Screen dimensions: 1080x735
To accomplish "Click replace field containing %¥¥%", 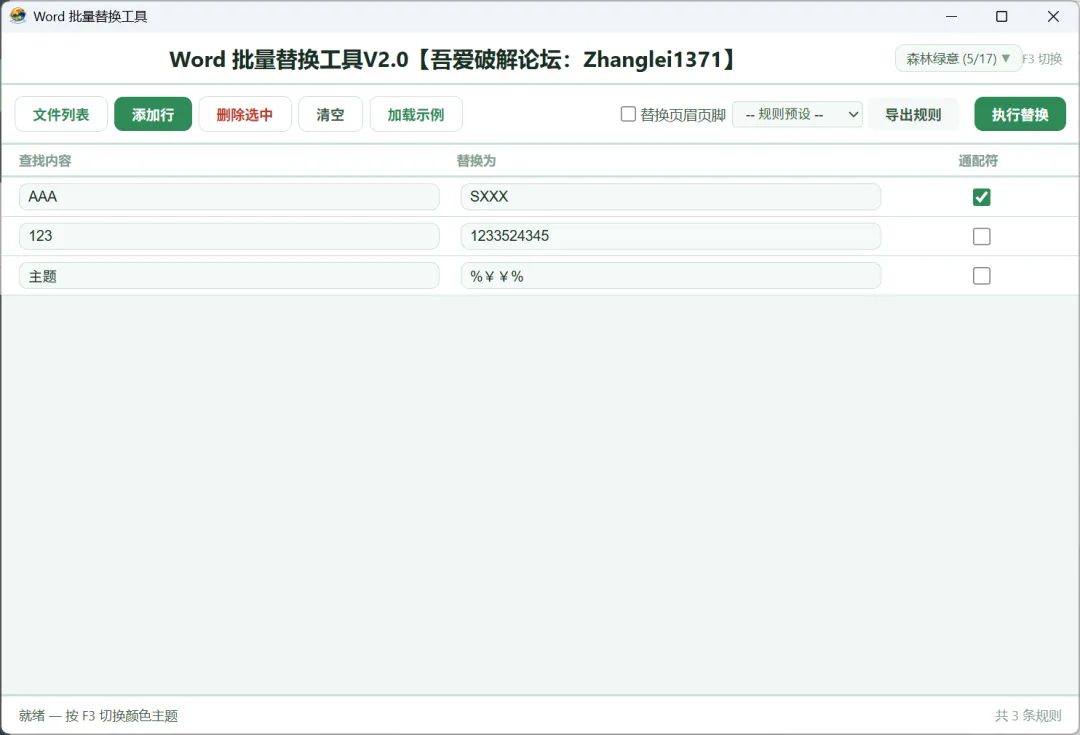I will [x=671, y=276].
